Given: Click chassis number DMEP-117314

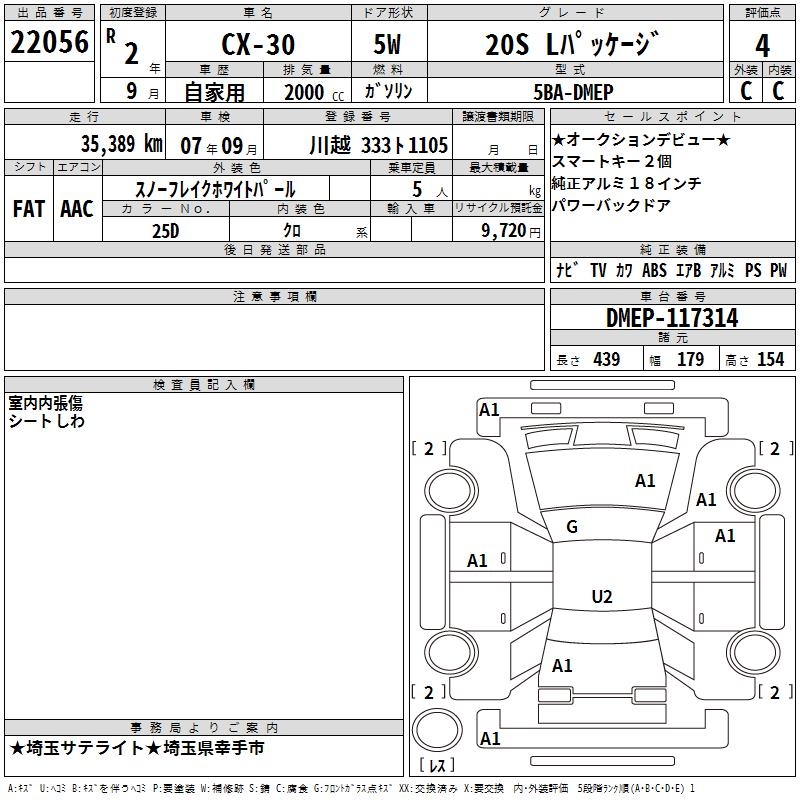Looking at the screenshot, I should coord(672,318).
